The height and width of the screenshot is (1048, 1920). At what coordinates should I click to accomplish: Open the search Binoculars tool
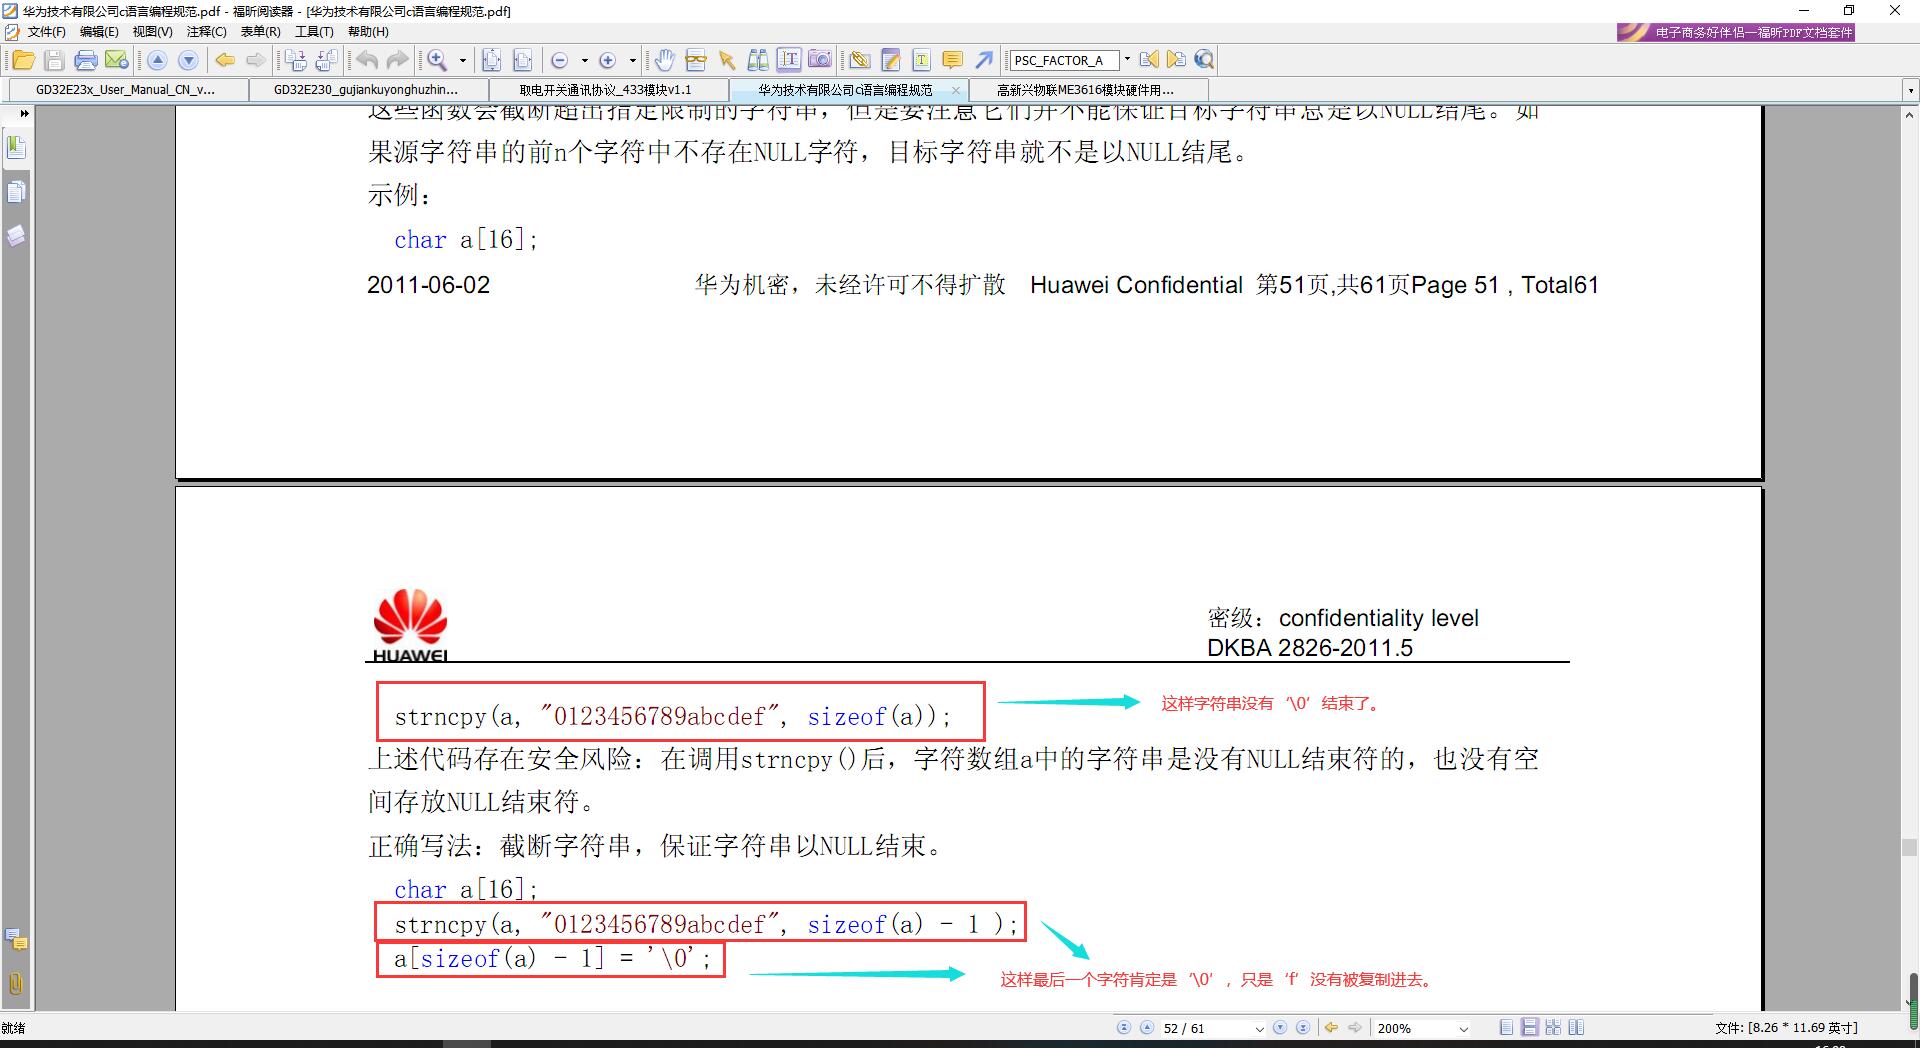[759, 60]
